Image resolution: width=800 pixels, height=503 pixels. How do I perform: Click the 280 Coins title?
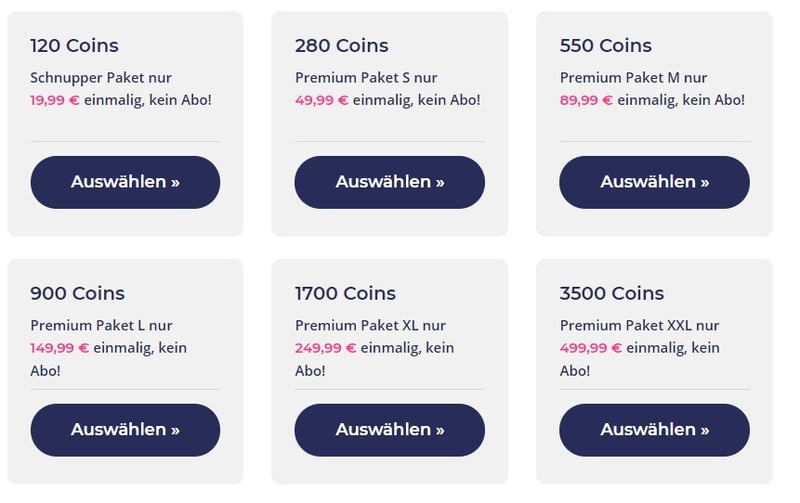(x=341, y=45)
